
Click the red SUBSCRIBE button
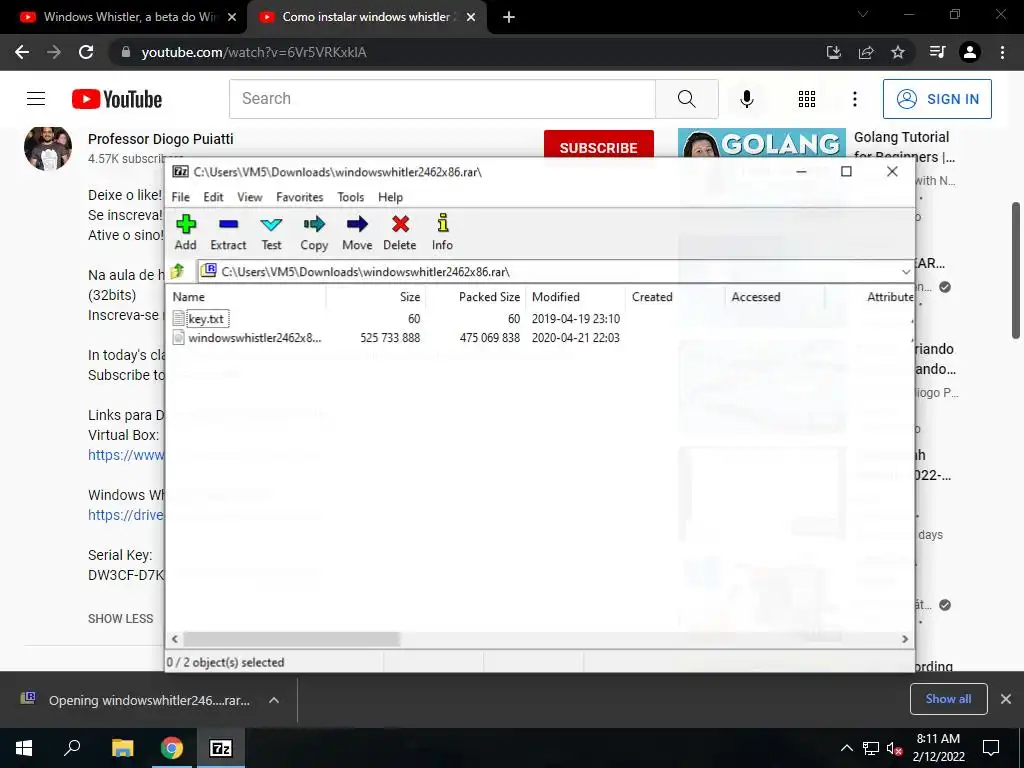point(598,145)
